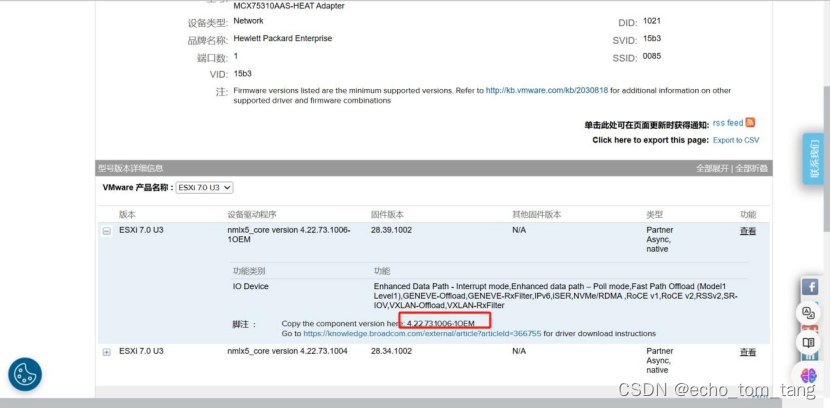Open the Facebook share icon

(x=809, y=287)
